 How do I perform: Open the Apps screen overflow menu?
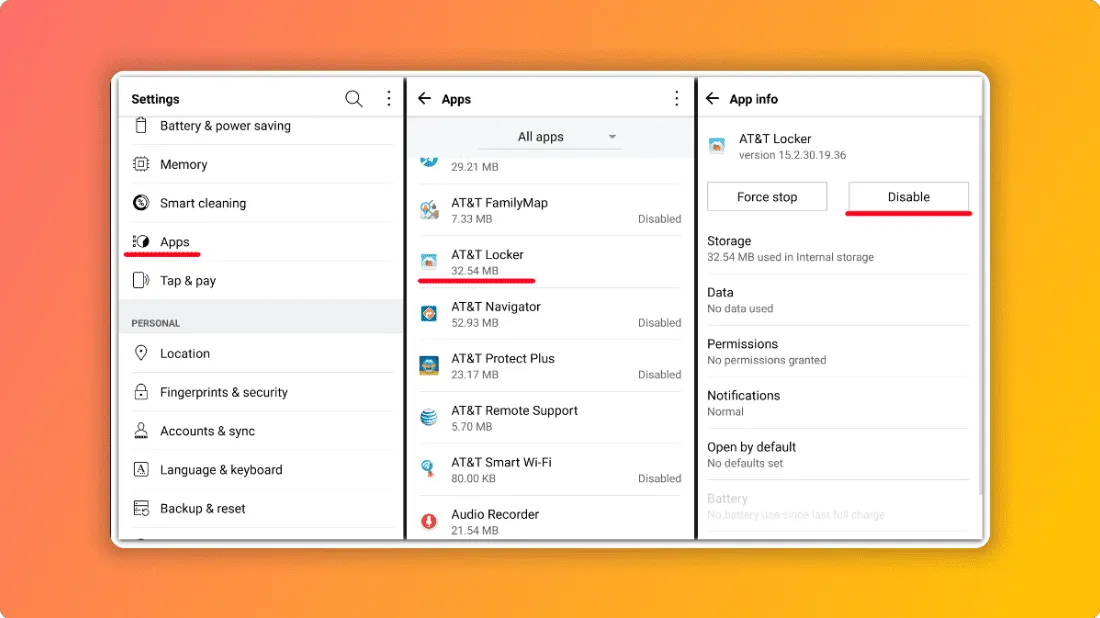pyautogui.click(x=676, y=98)
